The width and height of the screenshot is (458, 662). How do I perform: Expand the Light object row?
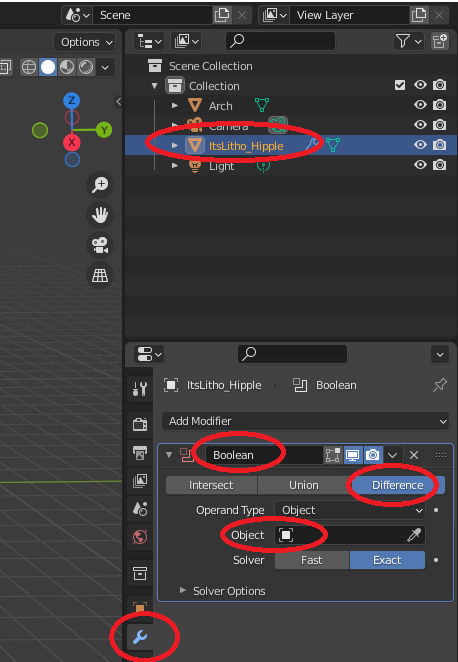pos(174,166)
